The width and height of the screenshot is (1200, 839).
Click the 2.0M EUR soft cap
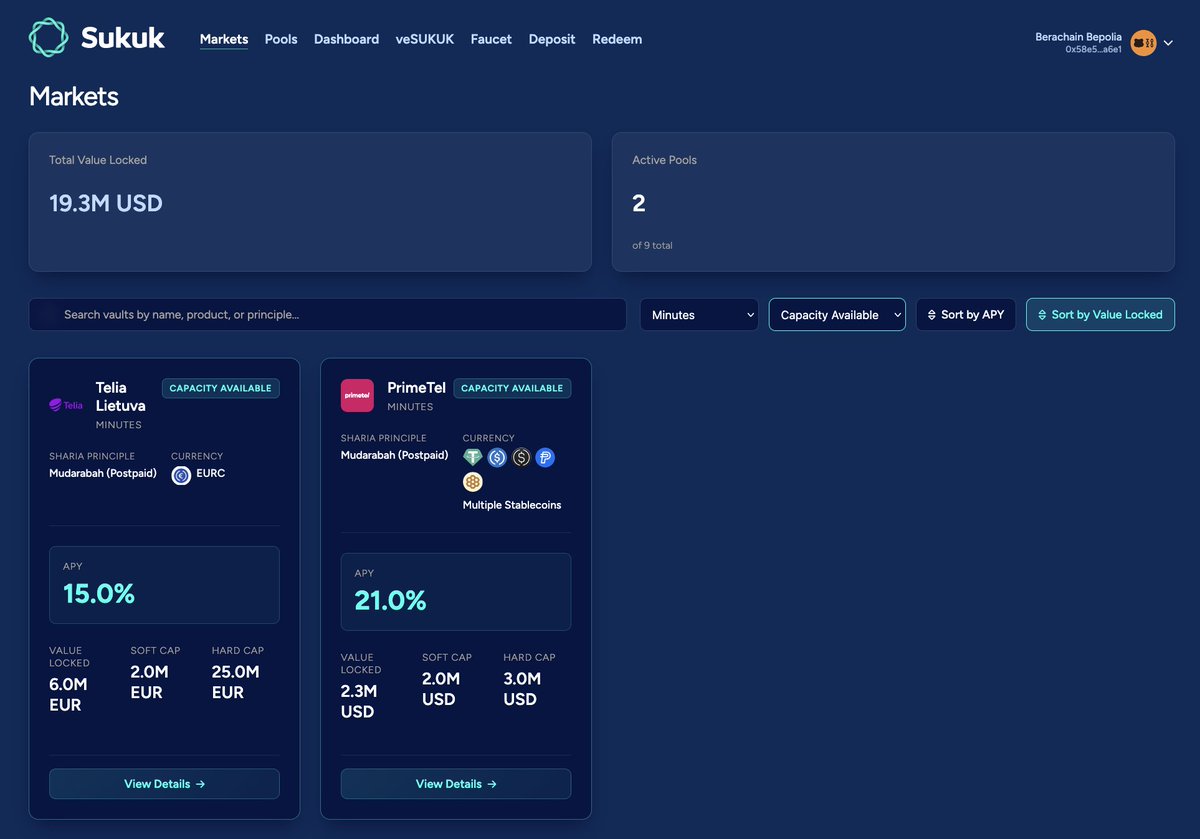[150, 682]
